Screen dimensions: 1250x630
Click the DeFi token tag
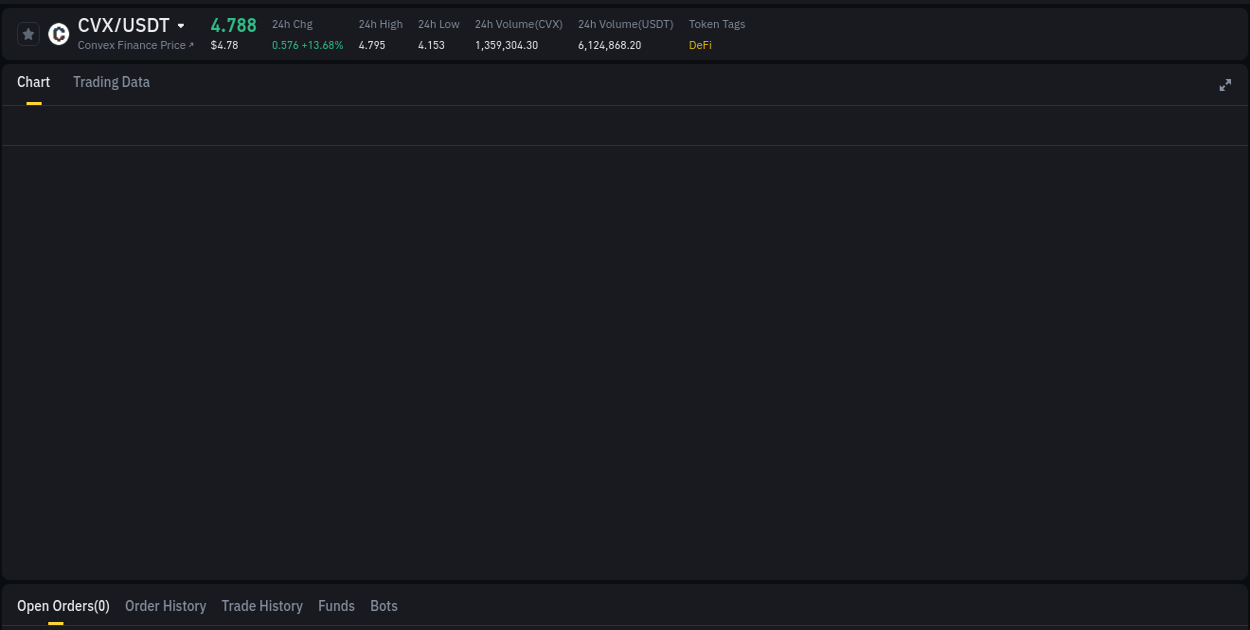tap(699, 44)
